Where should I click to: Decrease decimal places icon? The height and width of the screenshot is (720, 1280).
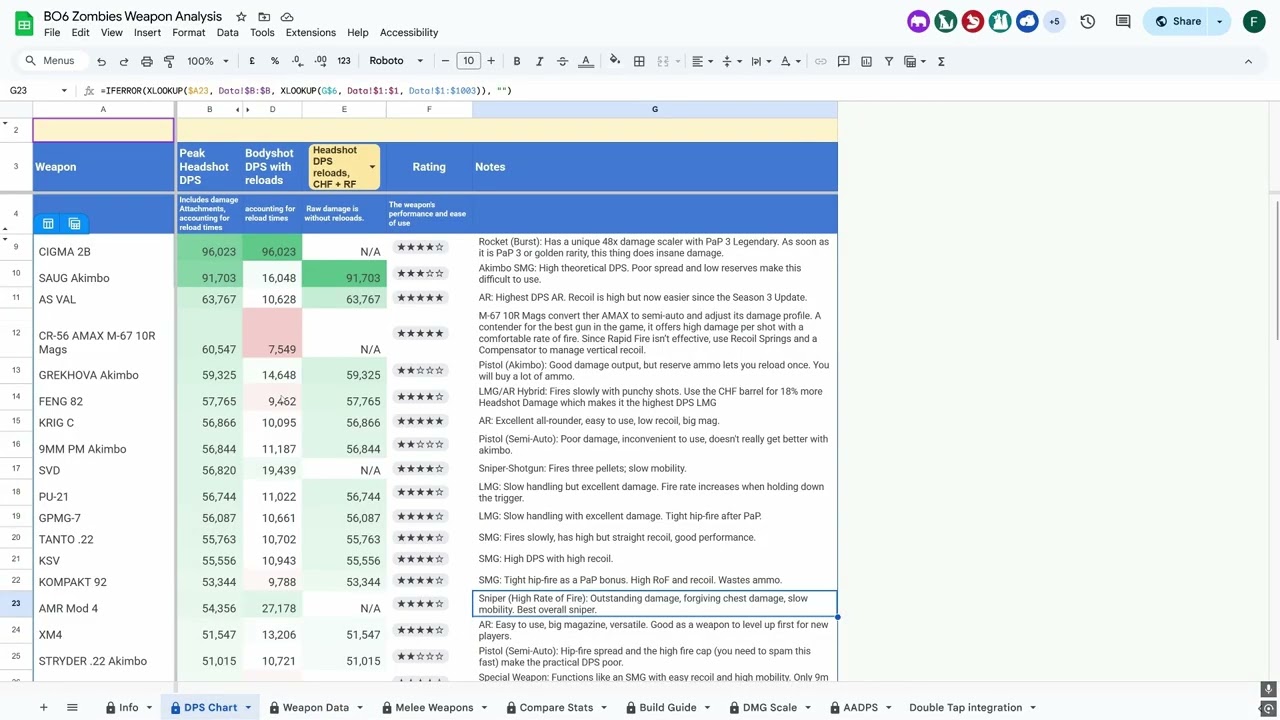(297, 61)
